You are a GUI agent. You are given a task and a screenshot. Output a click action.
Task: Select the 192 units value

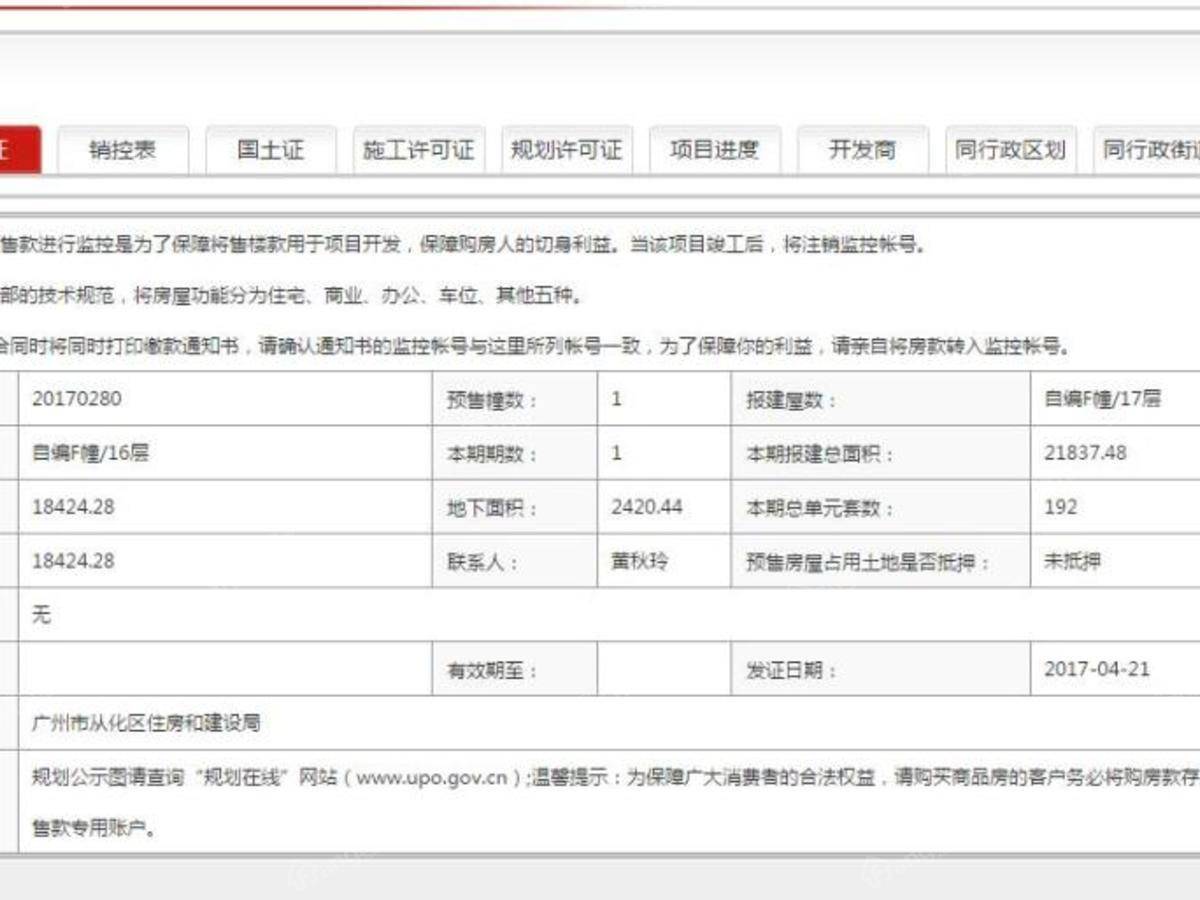1061,507
